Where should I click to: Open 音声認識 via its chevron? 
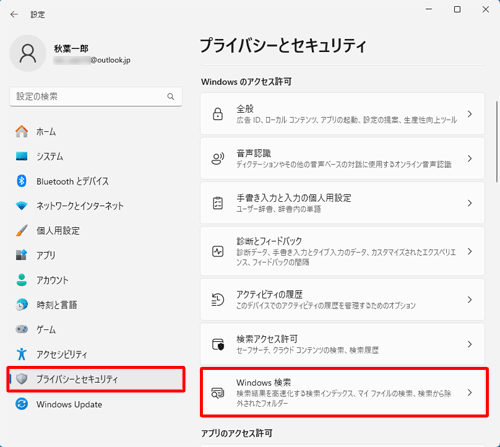pyautogui.click(x=470, y=158)
